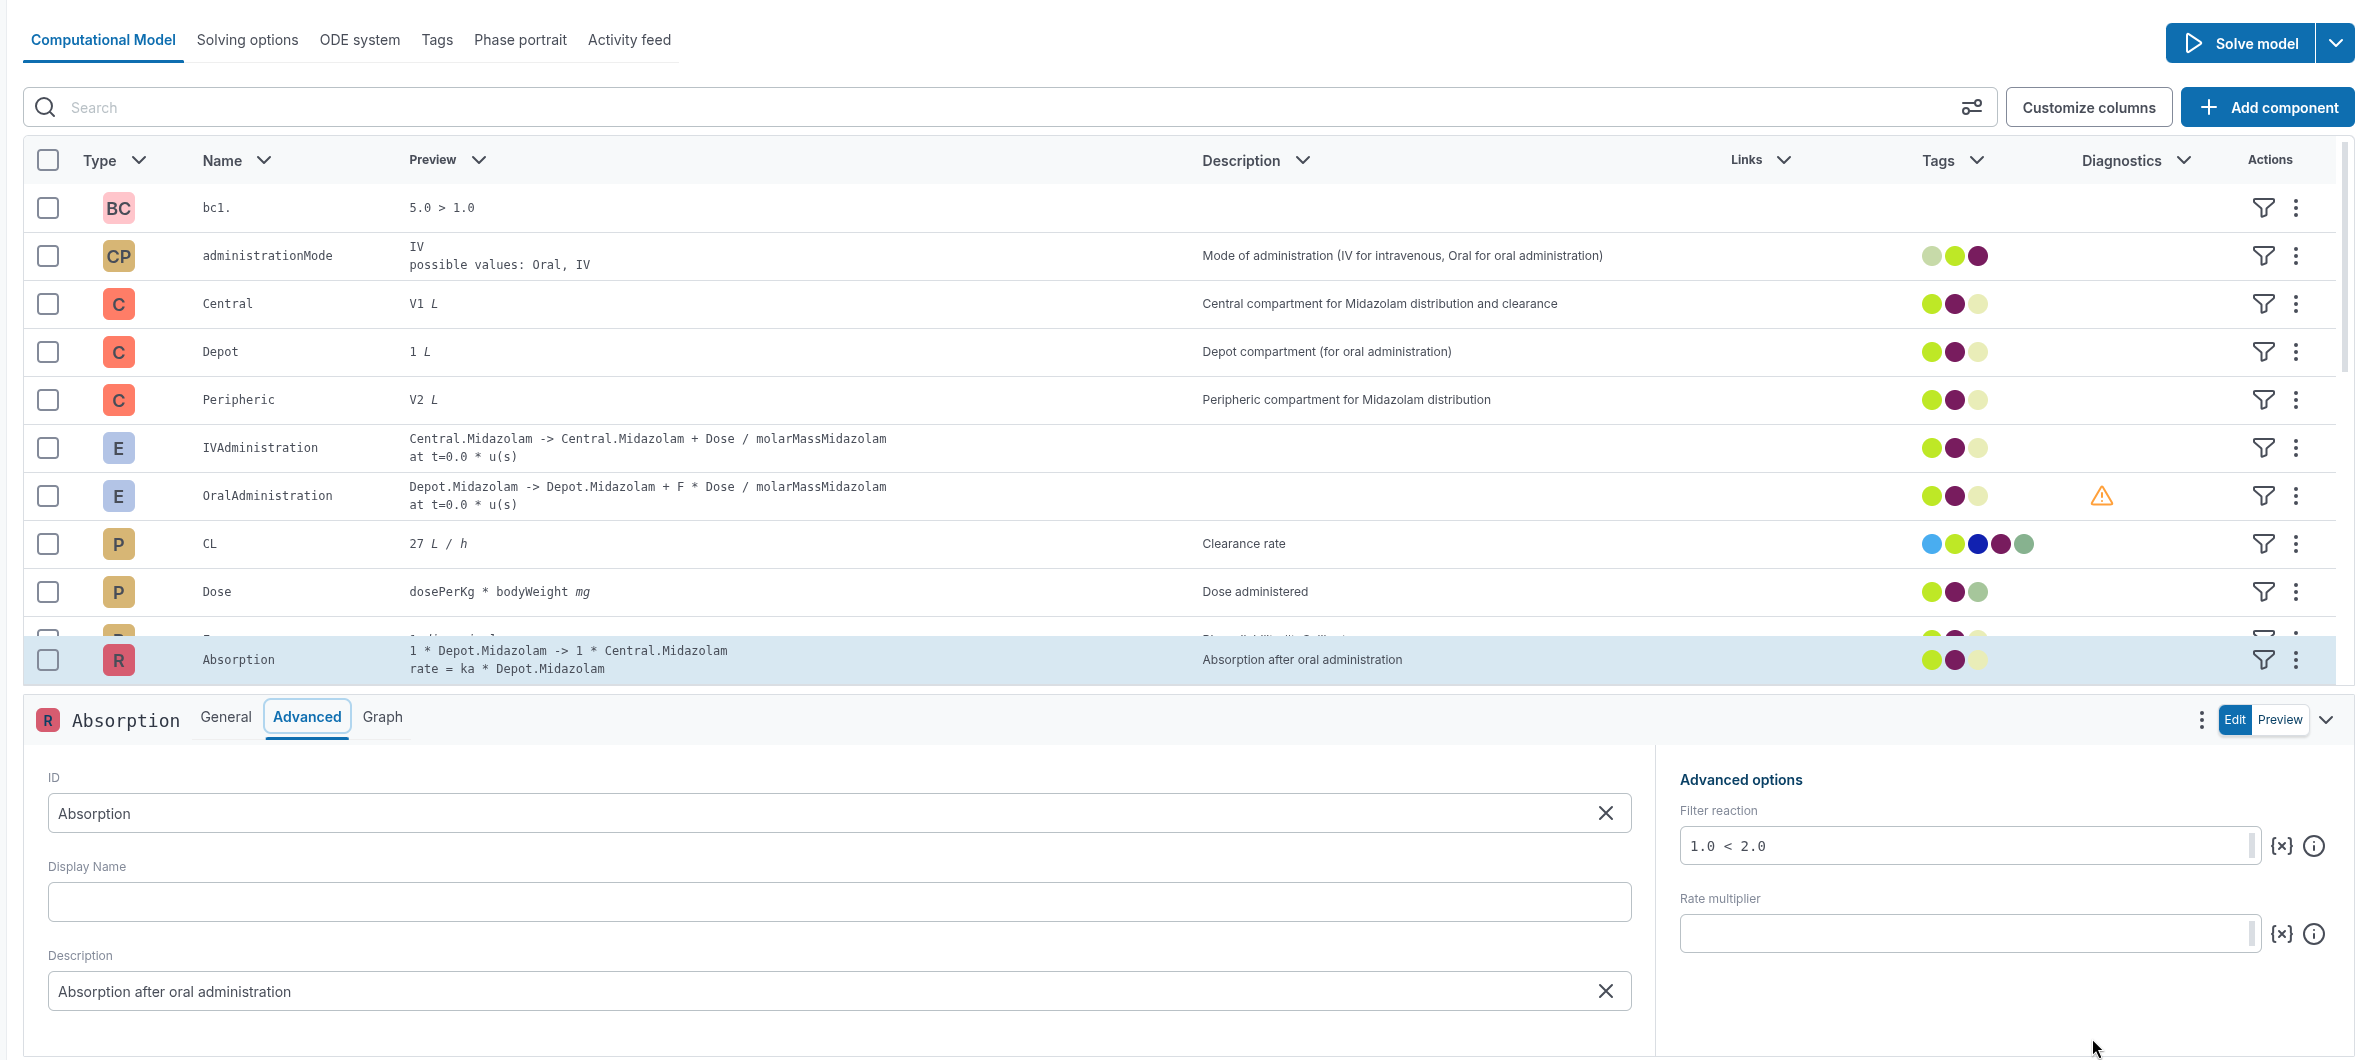Open kebab menu for CL row
This screenshot has width=2359, height=1060.
[2296, 544]
